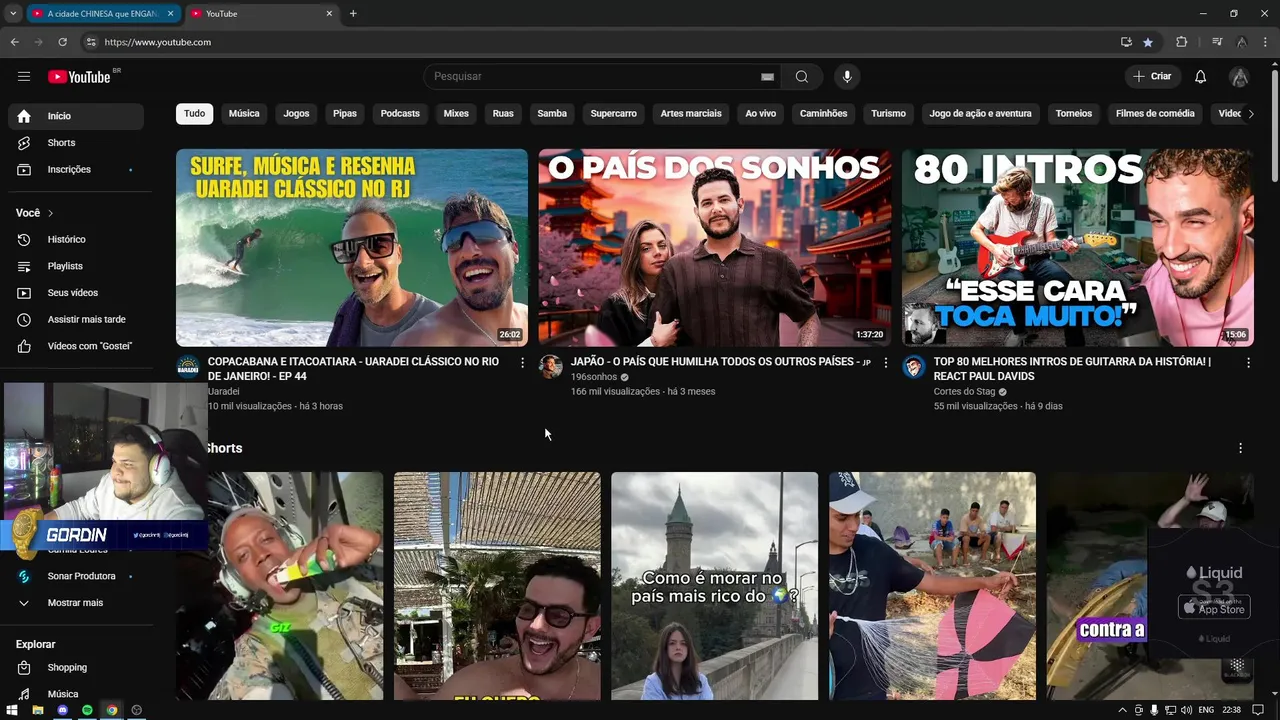This screenshot has height=720, width=1280.
Task: Open Música under Explorar
Action: click(76, 694)
